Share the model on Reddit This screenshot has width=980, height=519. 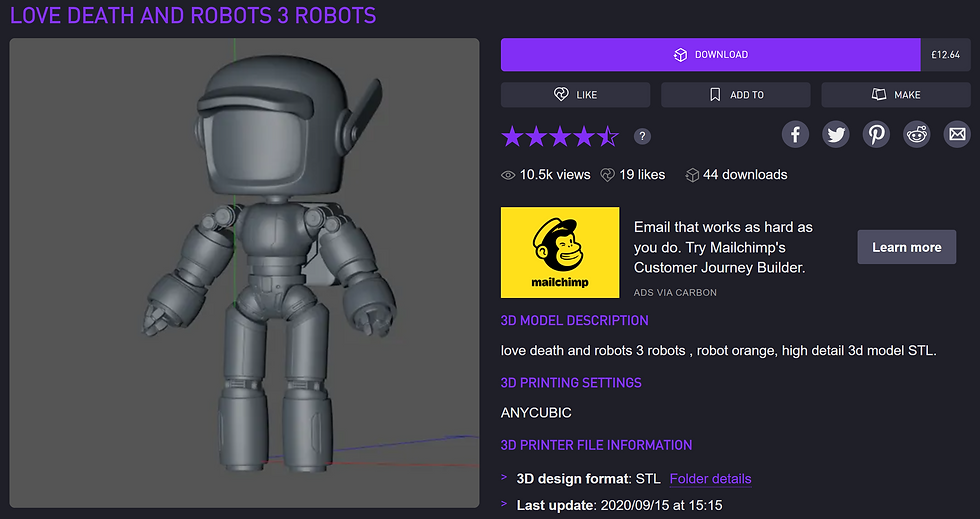(917, 134)
